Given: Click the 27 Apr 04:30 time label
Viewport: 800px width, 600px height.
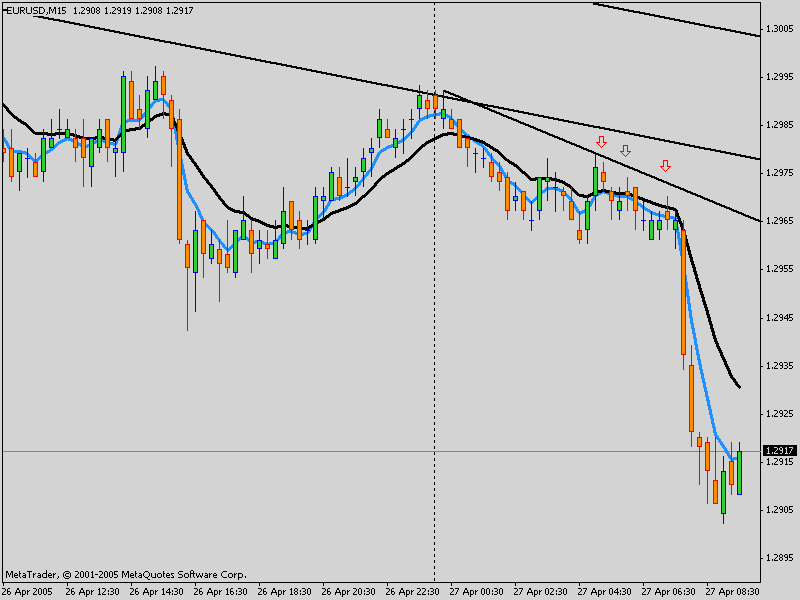Looking at the screenshot, I should click(605, 592).
